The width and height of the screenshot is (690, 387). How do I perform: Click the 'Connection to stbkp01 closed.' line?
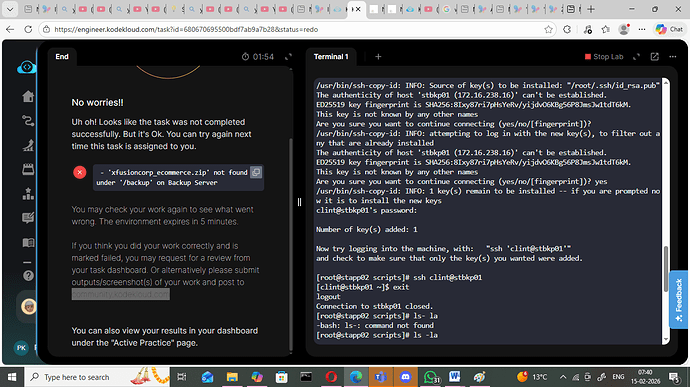374,306
